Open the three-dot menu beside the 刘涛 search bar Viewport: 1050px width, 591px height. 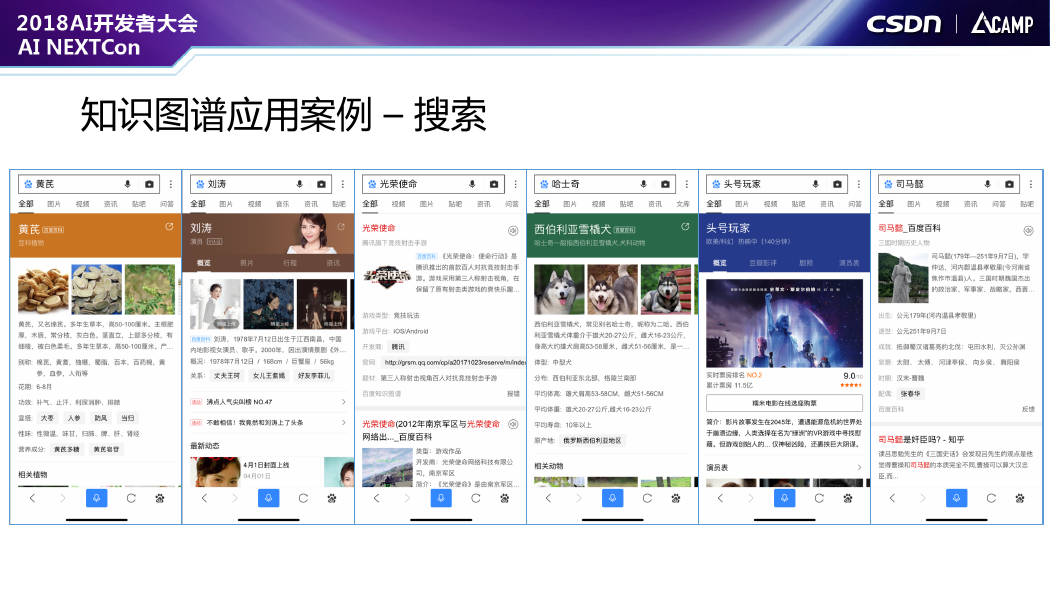click(343, 184)
